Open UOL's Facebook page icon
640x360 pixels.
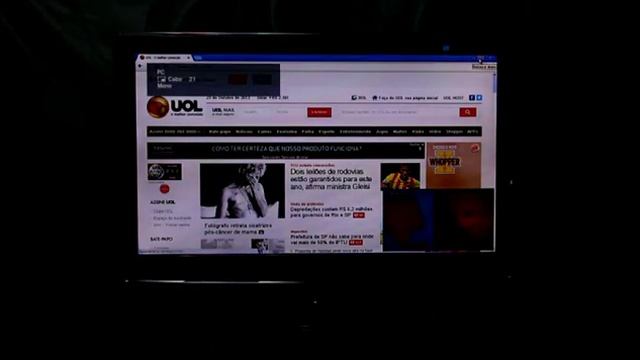click(472, 98)
